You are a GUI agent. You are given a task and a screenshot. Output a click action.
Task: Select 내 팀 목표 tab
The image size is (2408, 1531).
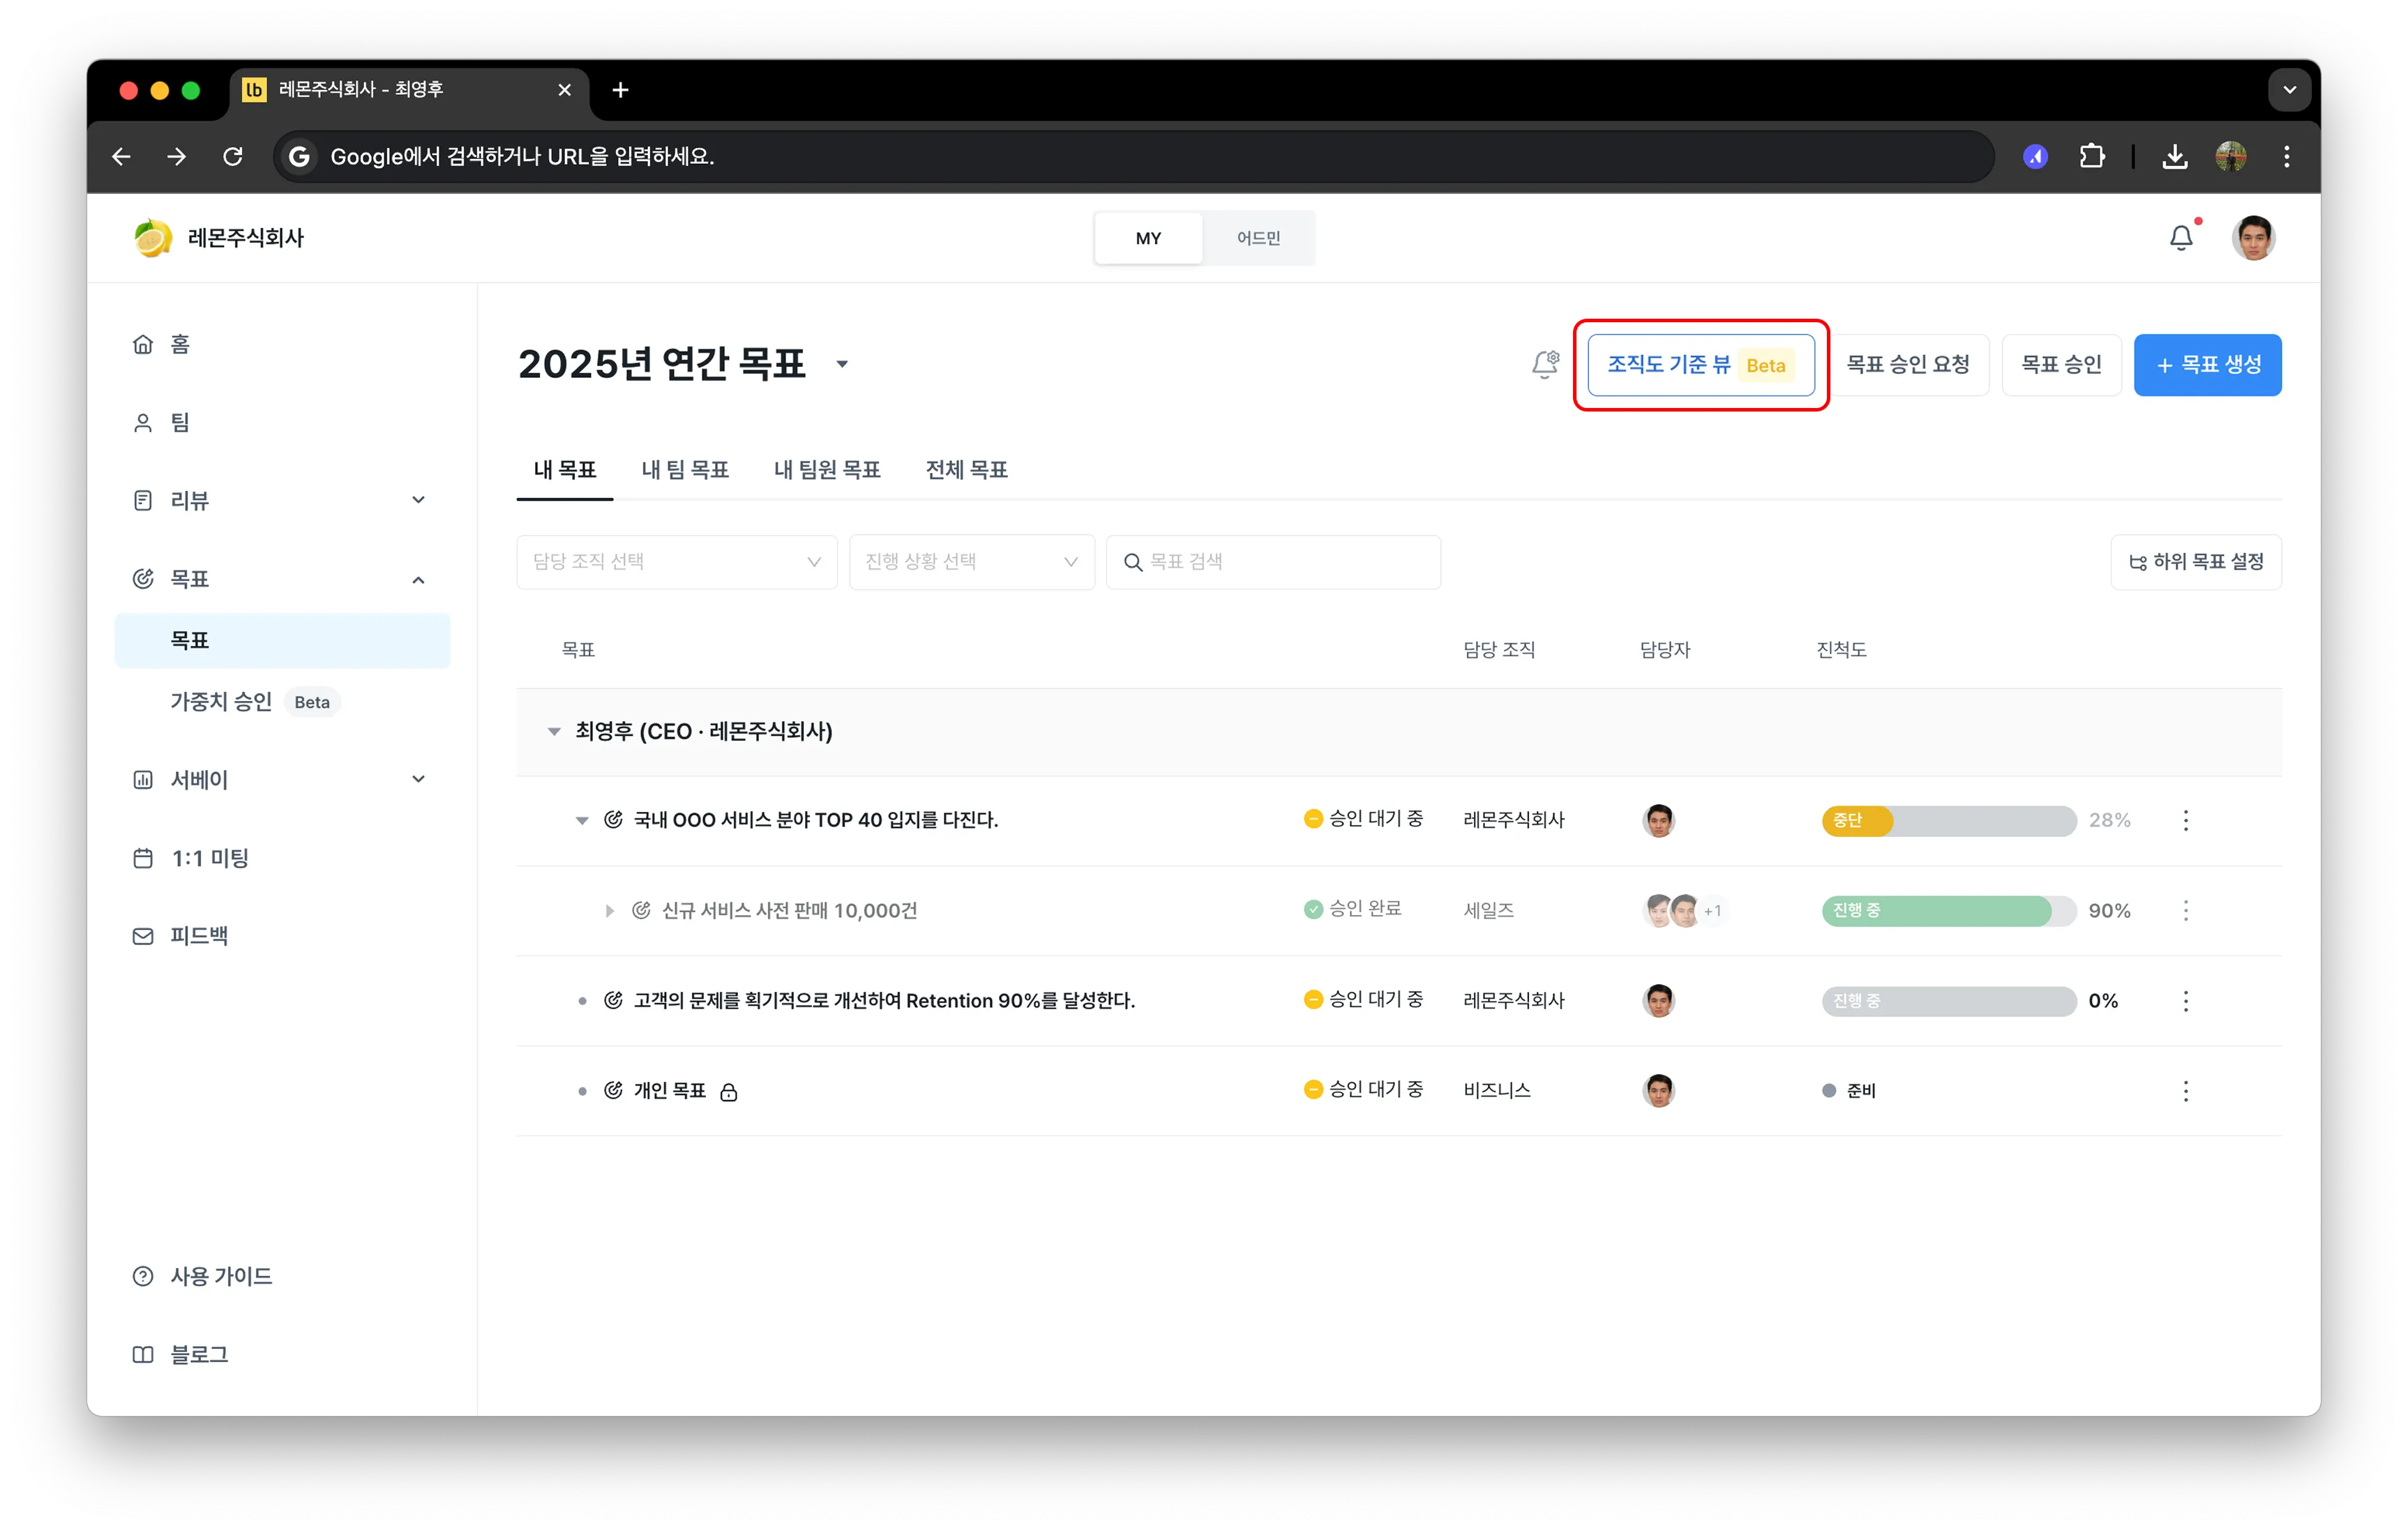pyautogui.click(x=685, y=470)
